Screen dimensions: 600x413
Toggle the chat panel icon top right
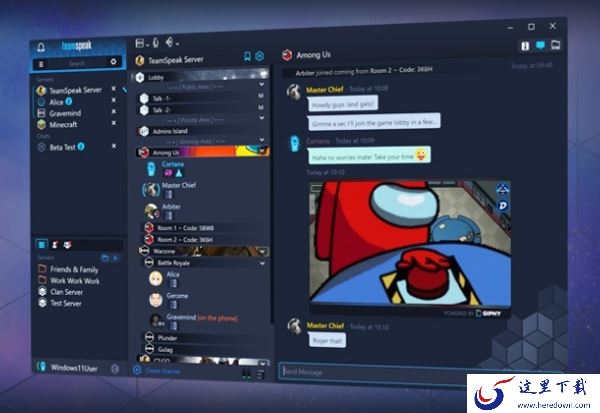click(x=540, y=45)
